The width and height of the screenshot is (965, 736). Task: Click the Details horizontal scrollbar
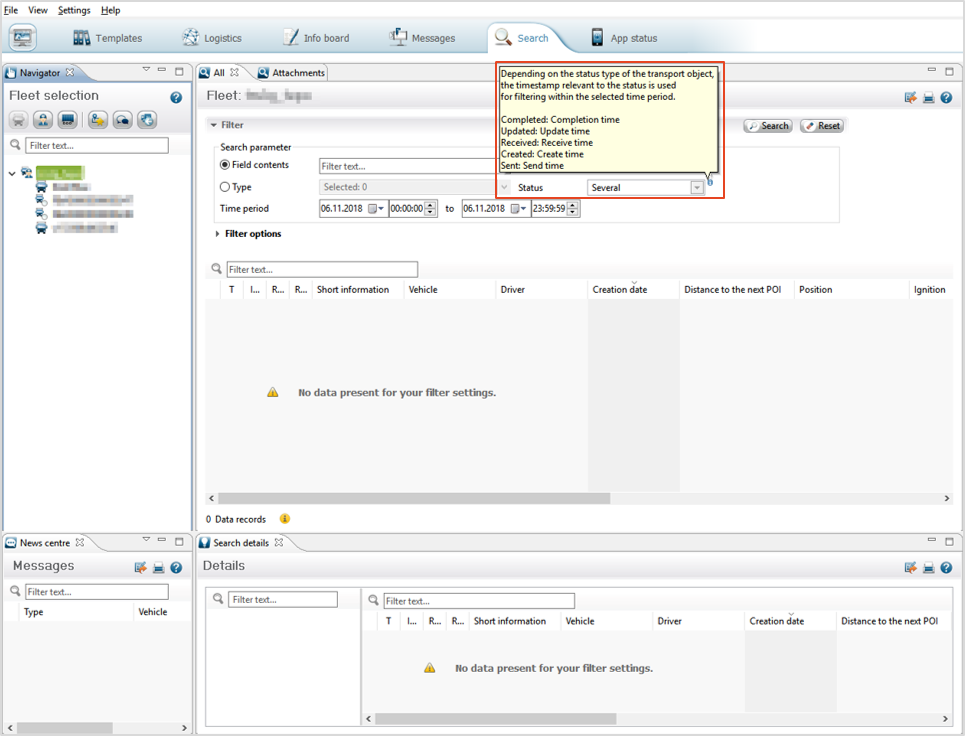(495, 719)
